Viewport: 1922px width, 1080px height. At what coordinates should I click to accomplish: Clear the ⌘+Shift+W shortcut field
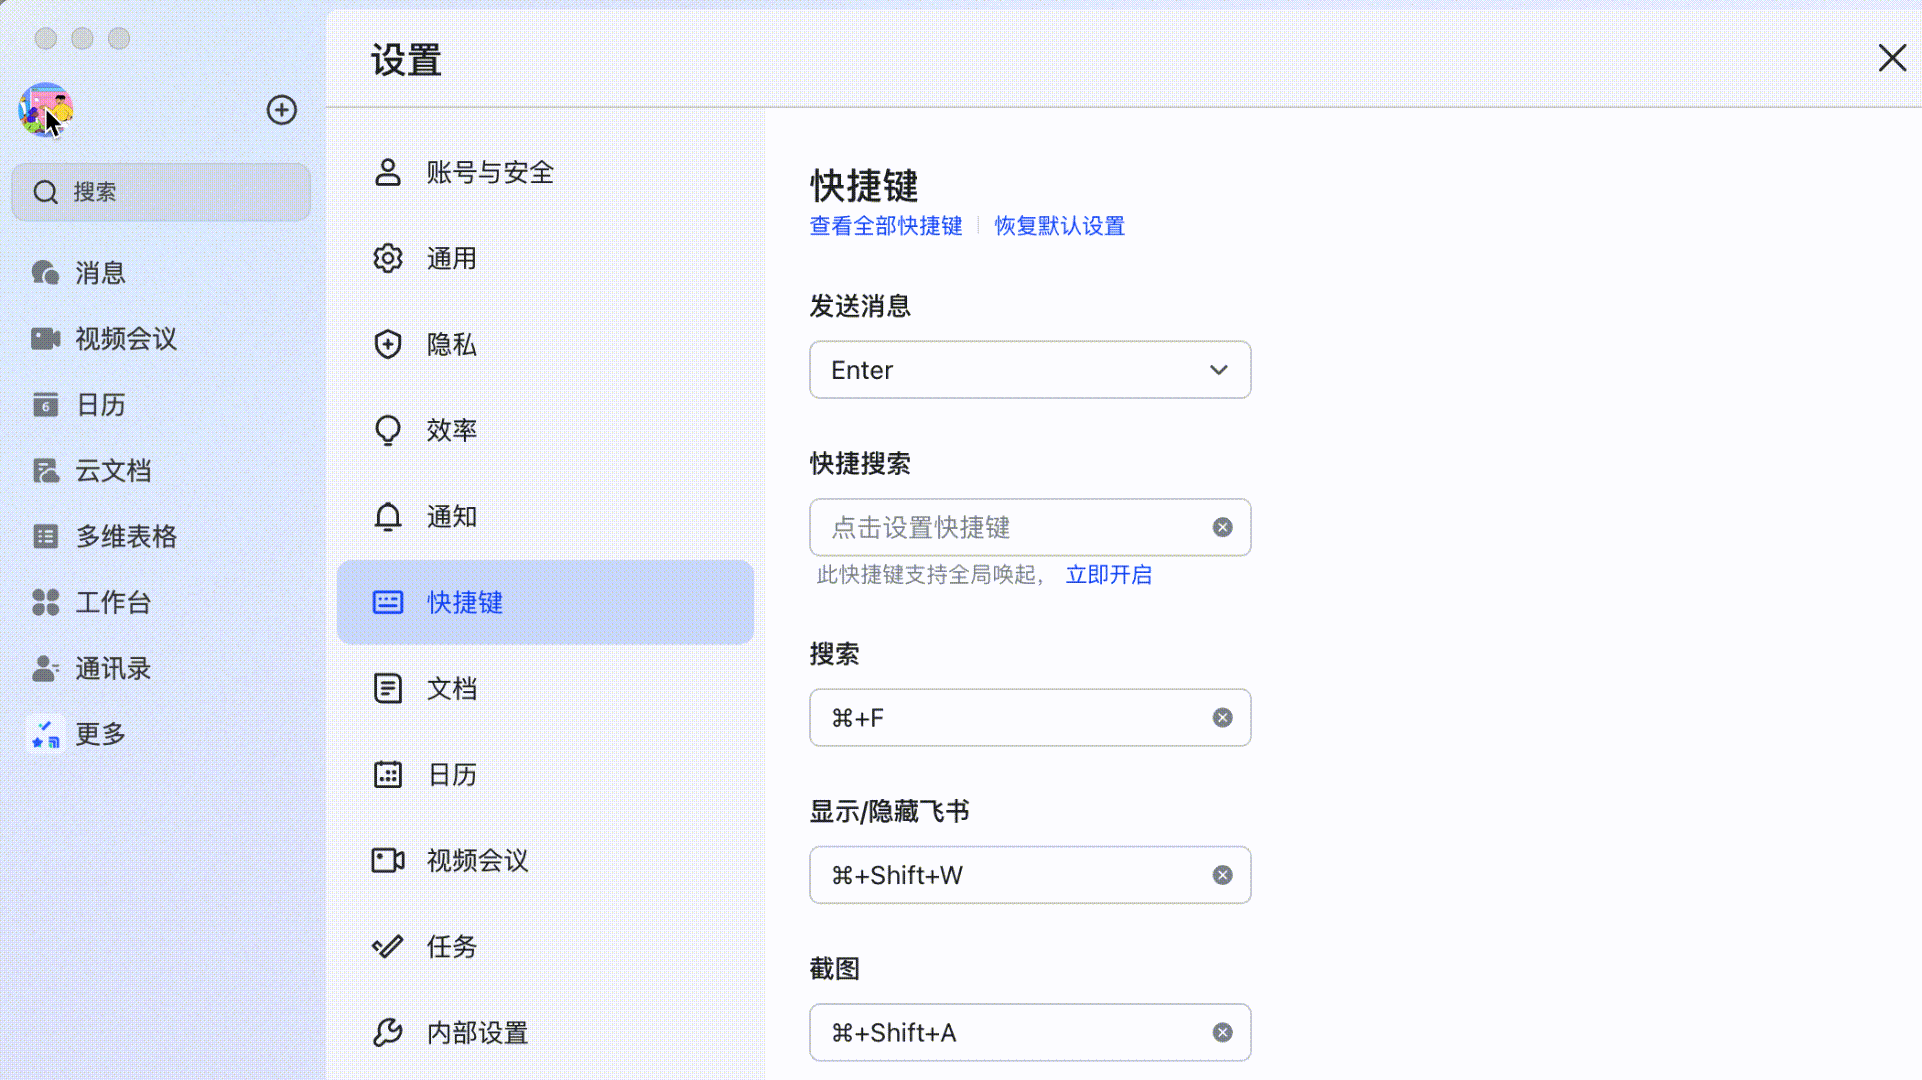(x=1222, y=875)
